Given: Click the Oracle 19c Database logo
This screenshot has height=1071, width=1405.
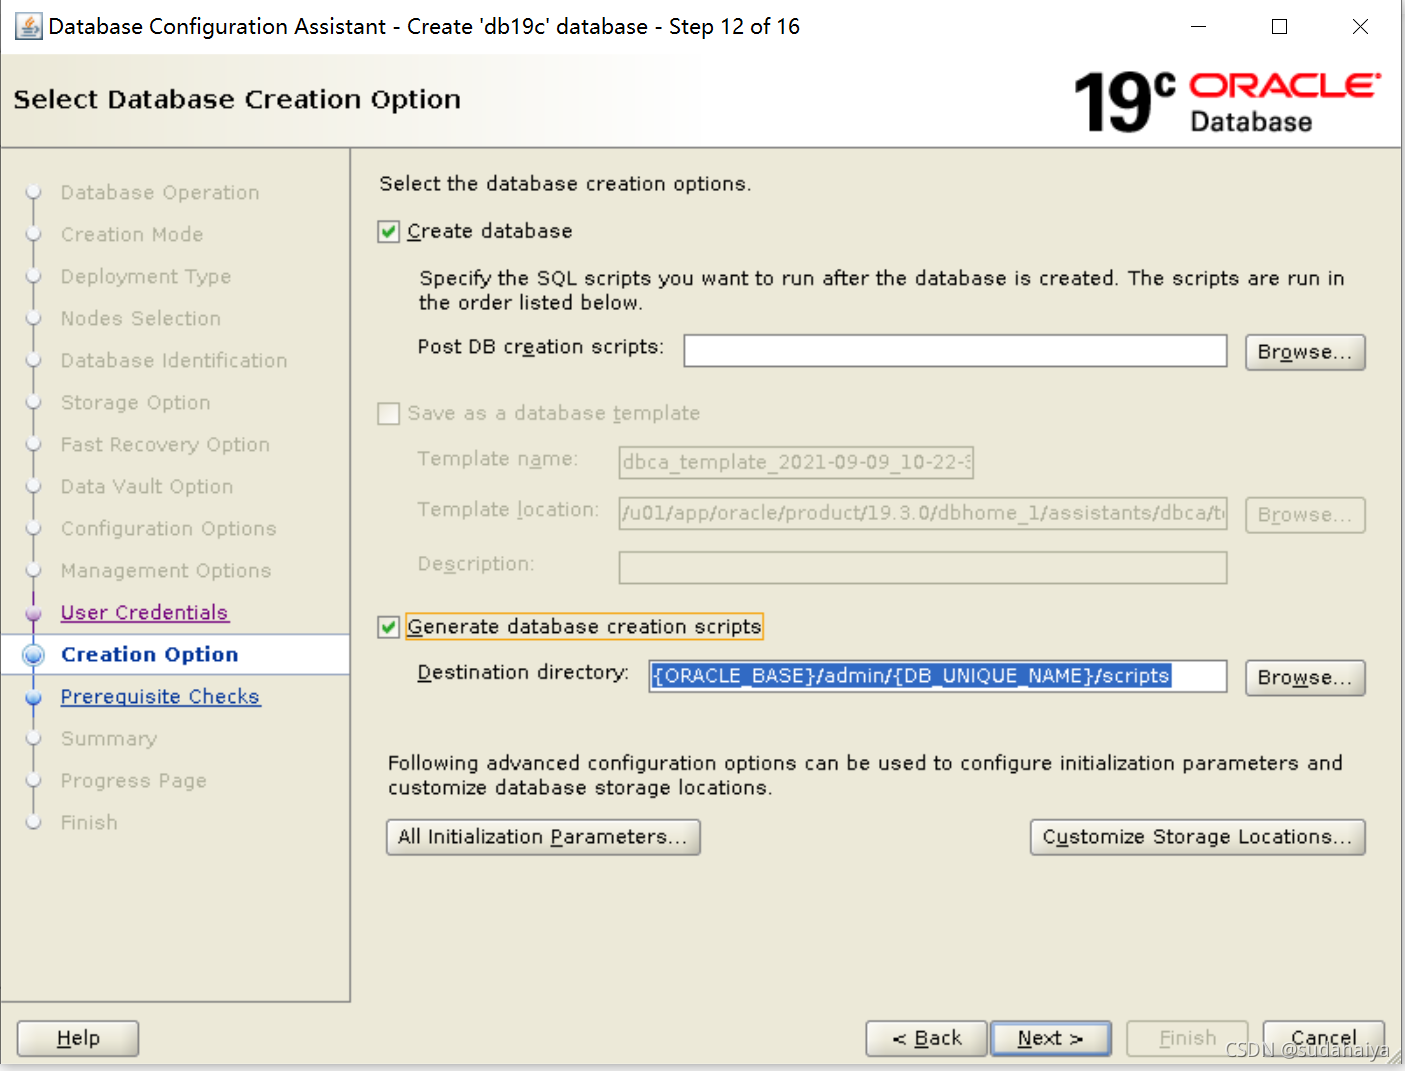Looking at the screenshot, I should pyautogui.click(x=1227, y=102).
